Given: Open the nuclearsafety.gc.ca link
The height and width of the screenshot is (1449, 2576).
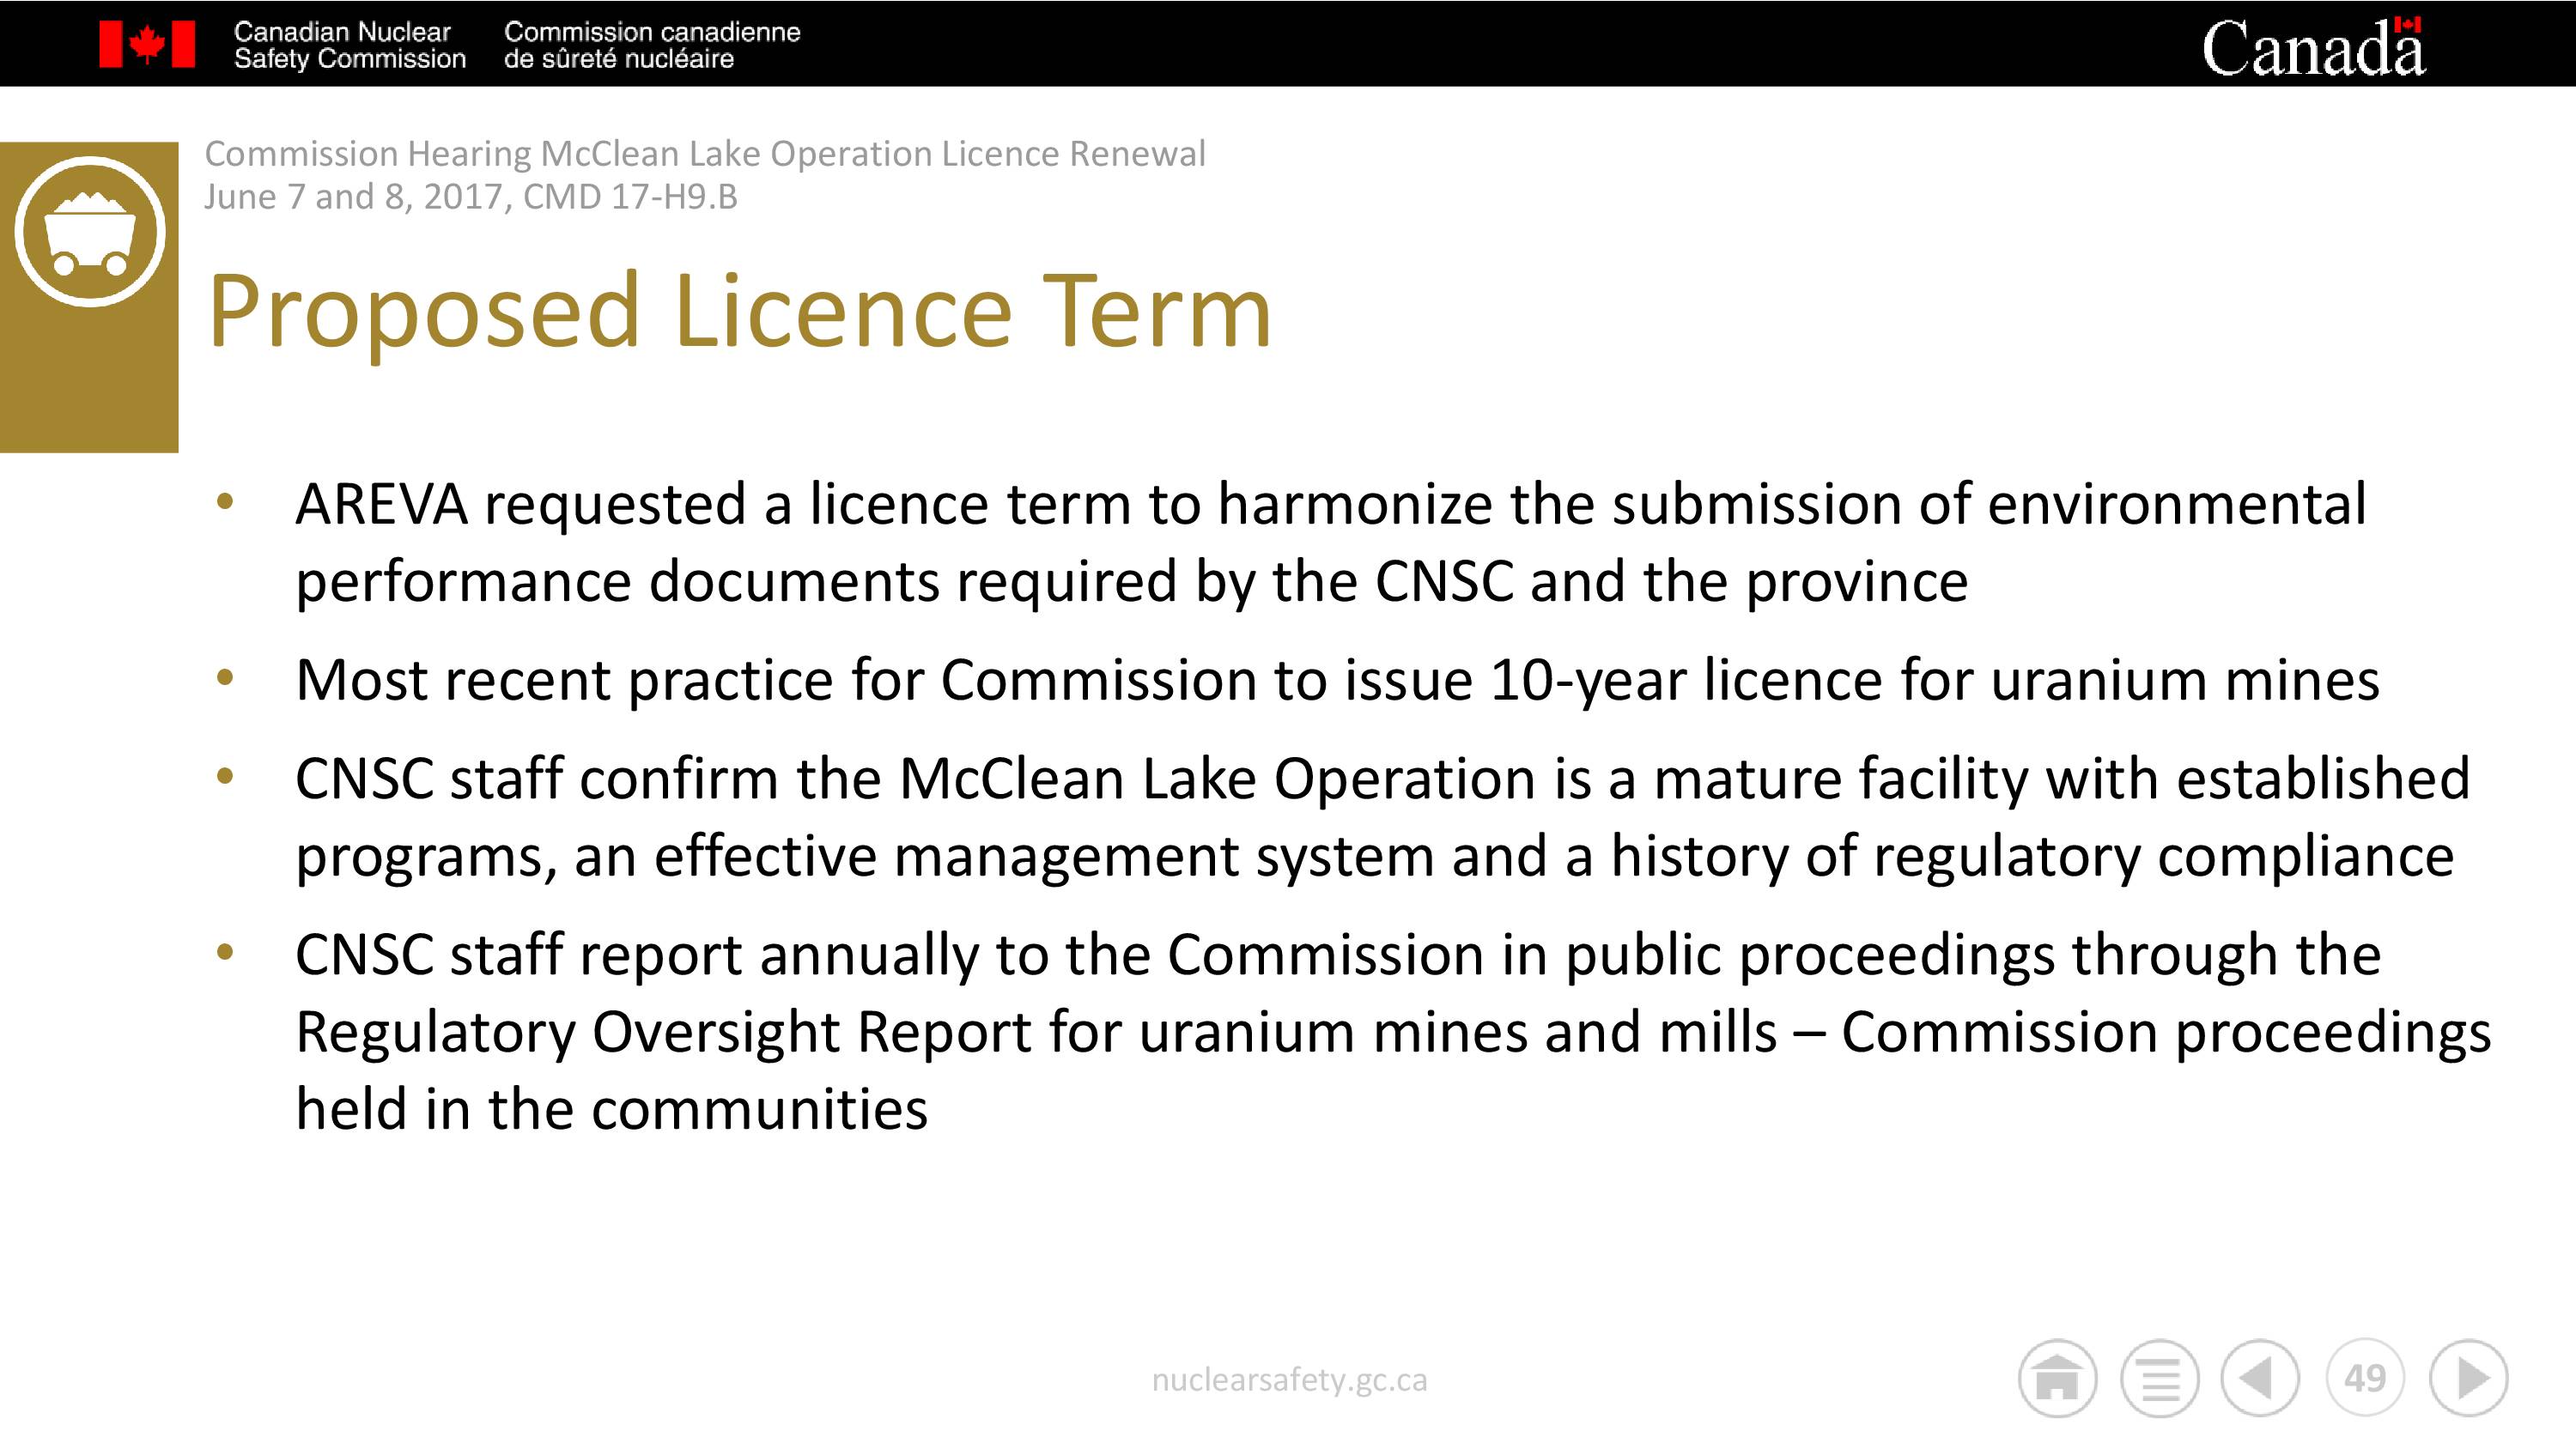Looking at the screenshot, I should (1289, 1380).
